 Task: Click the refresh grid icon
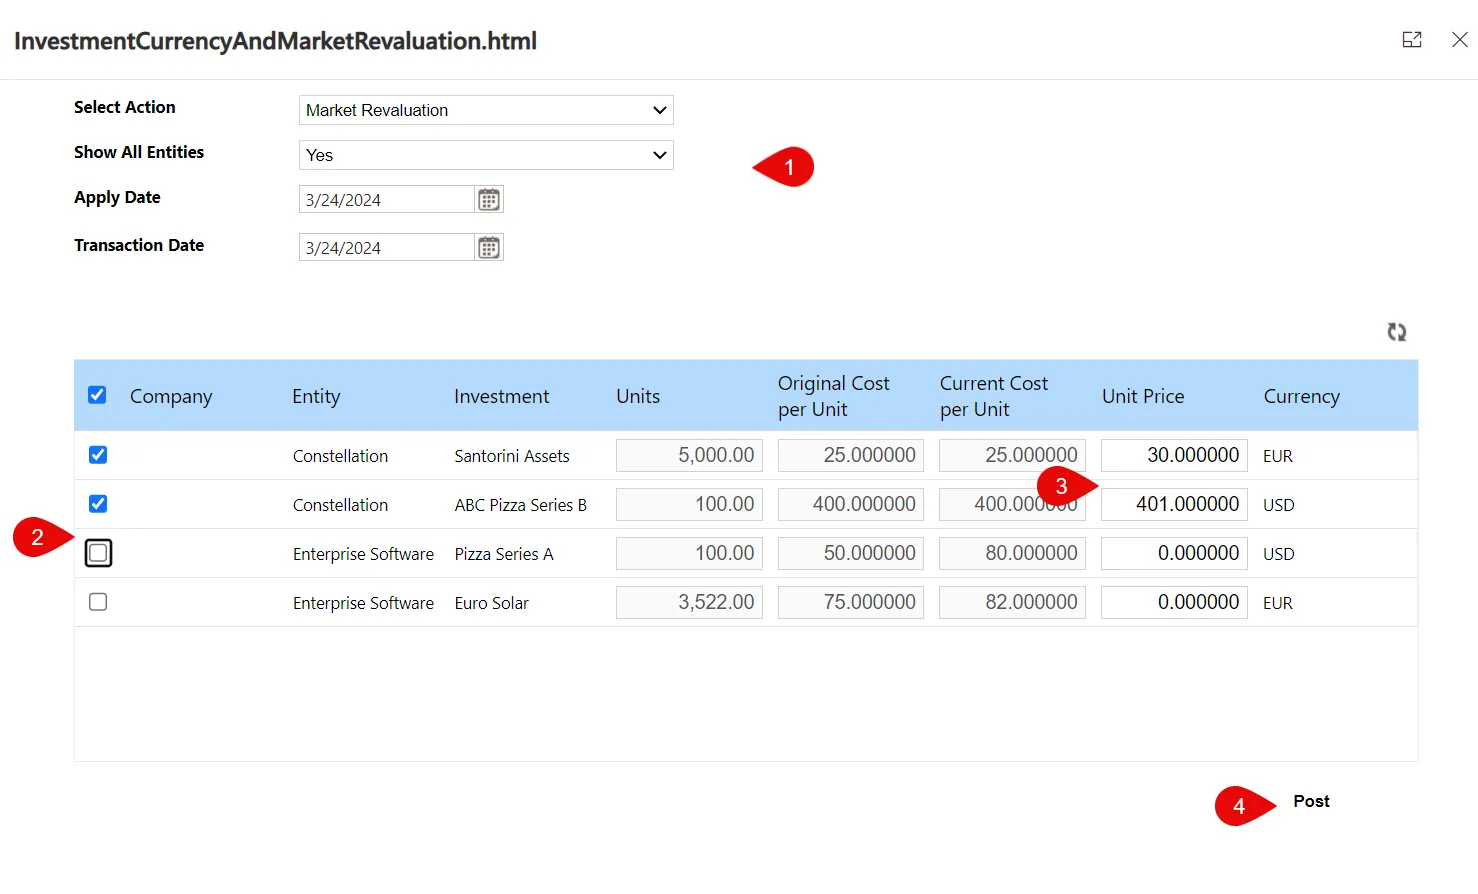point(1397,332)
